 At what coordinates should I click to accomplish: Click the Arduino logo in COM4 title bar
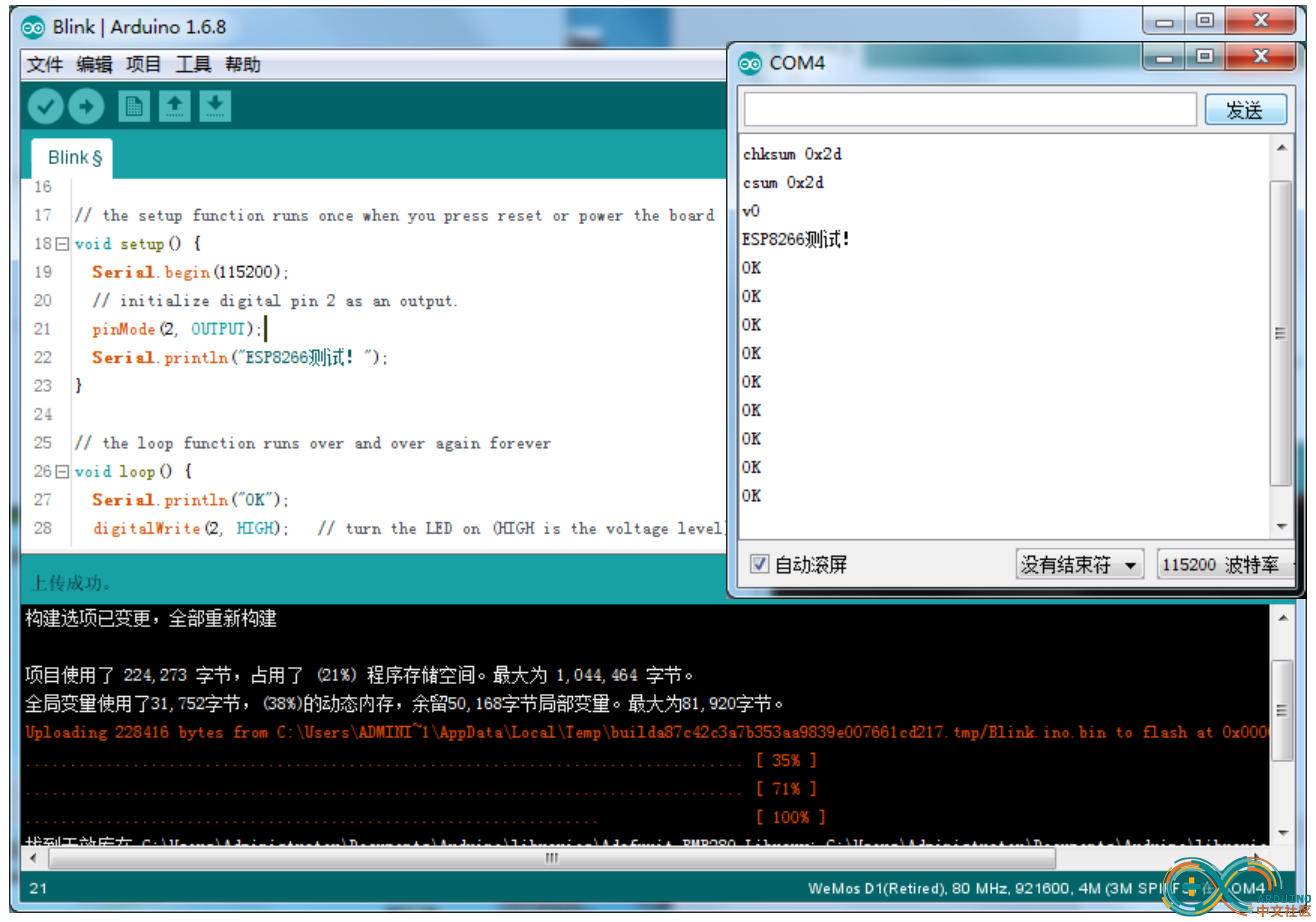pos(750,63)
